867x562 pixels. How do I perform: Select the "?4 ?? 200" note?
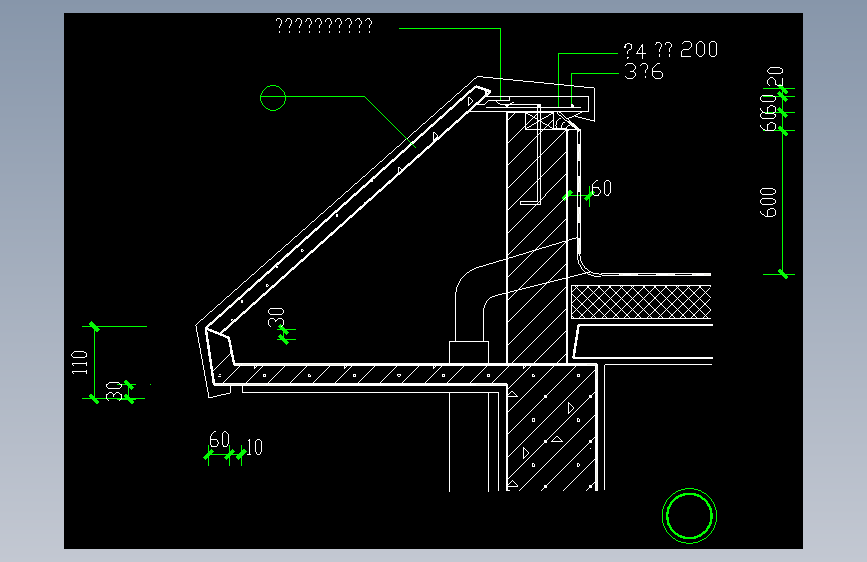671,50
